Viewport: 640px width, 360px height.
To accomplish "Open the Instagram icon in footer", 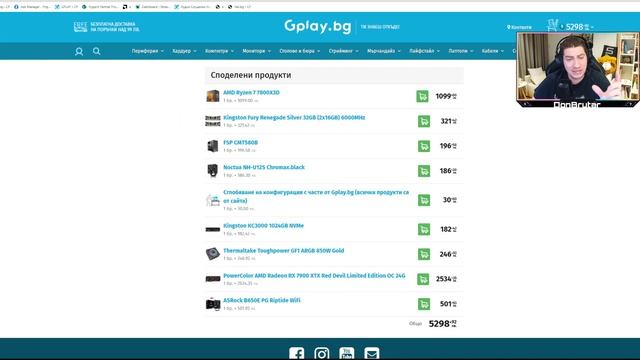I will (322, 353).
